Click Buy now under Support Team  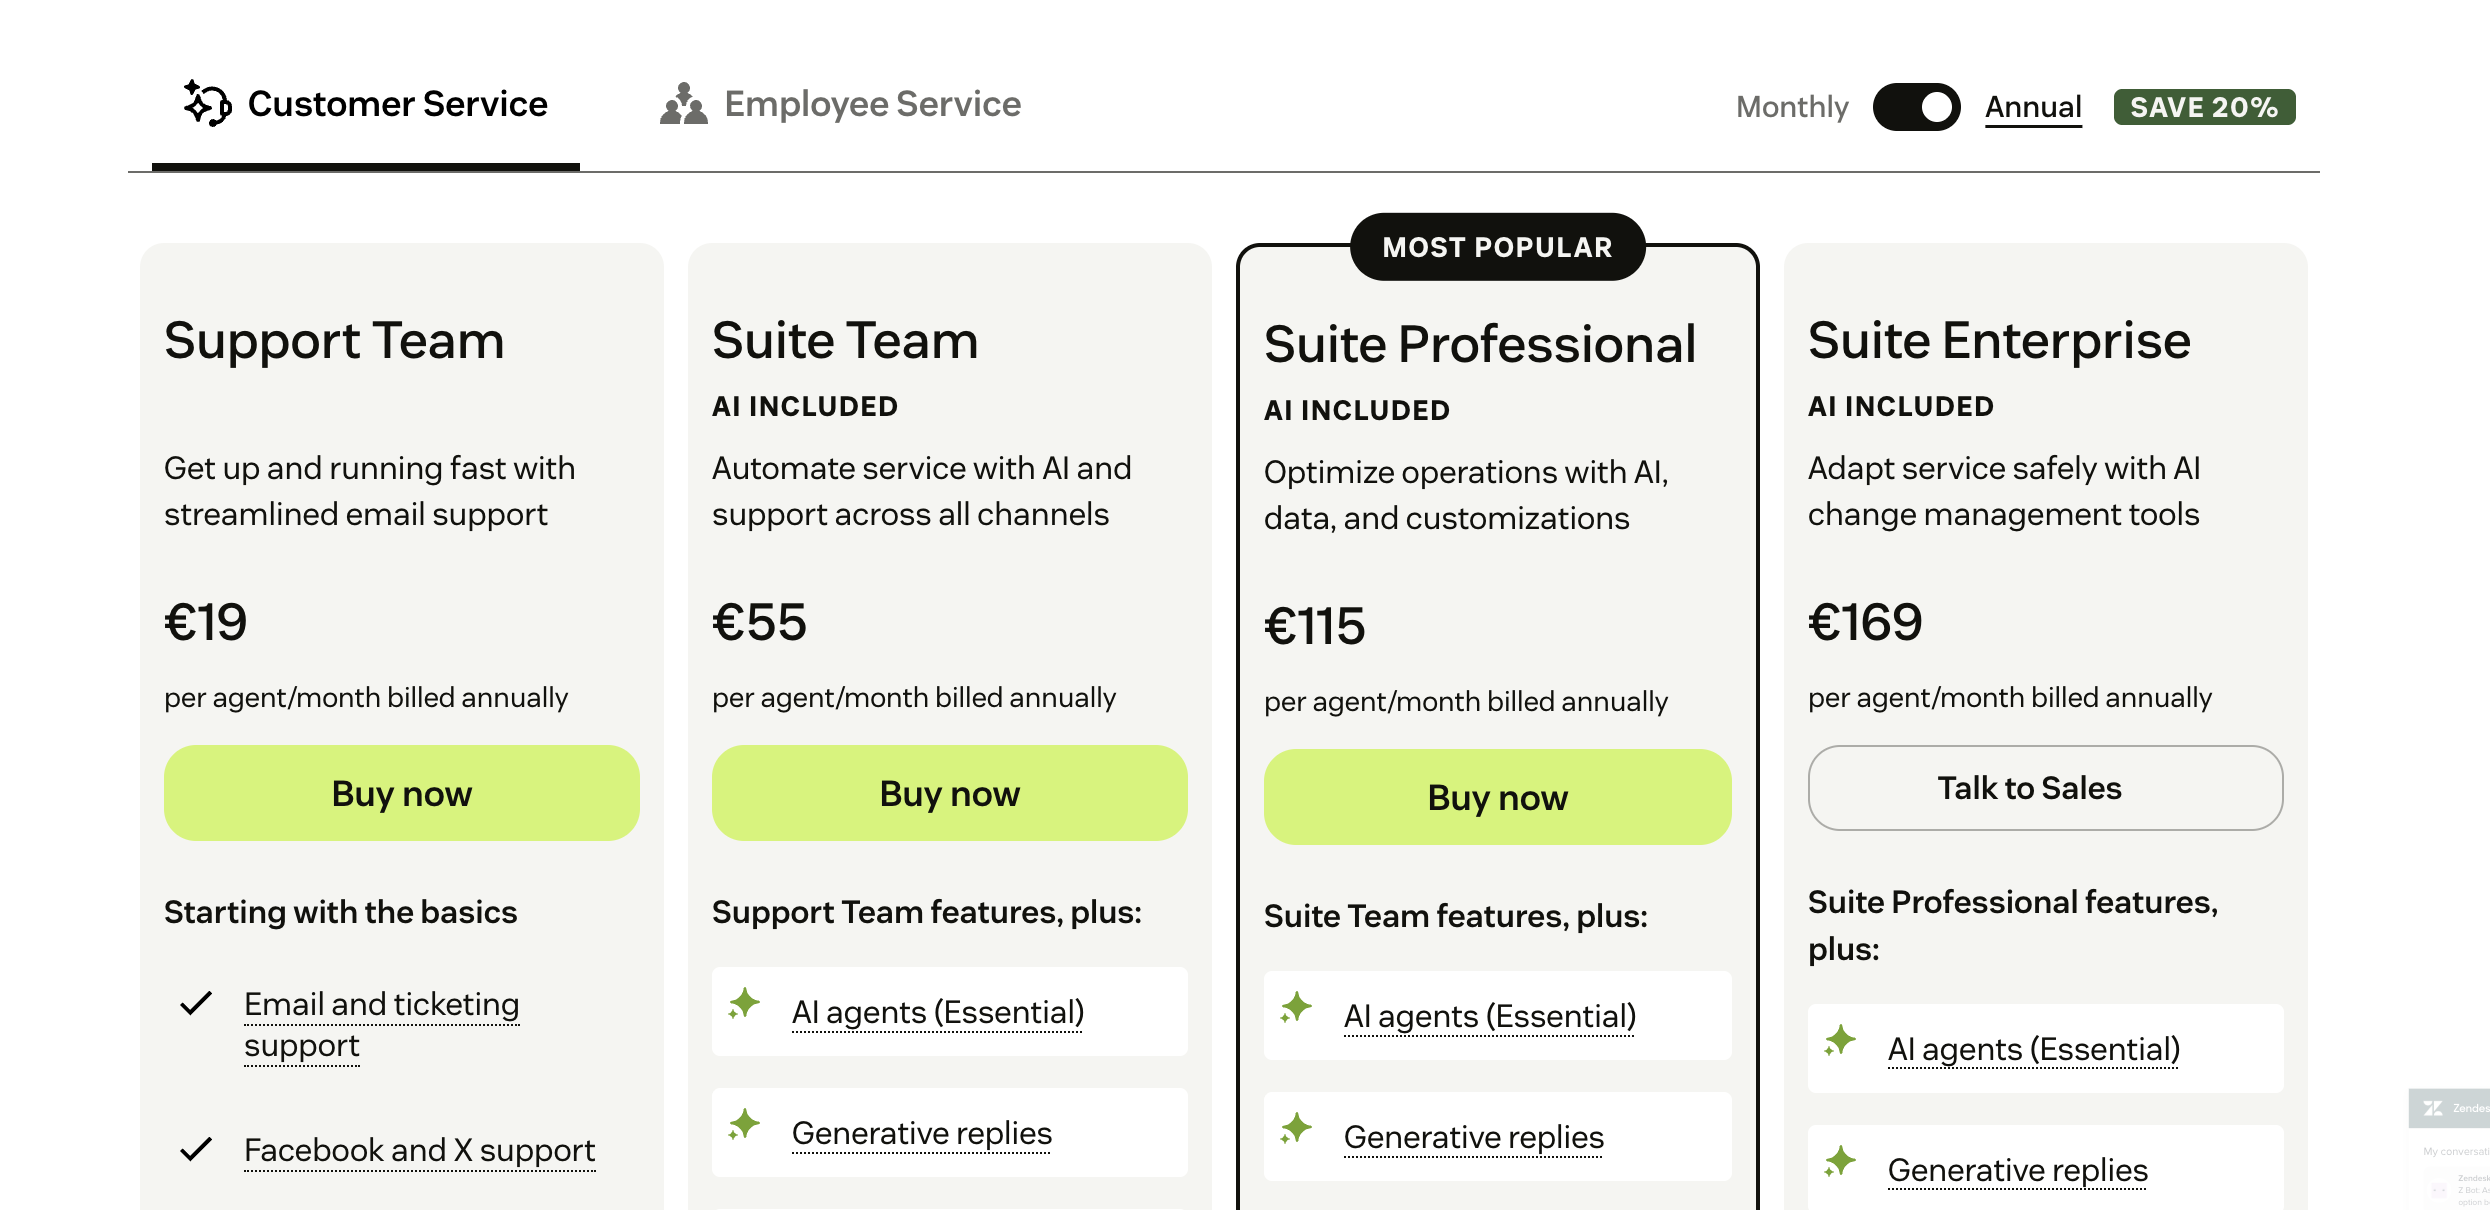[401, 792]
